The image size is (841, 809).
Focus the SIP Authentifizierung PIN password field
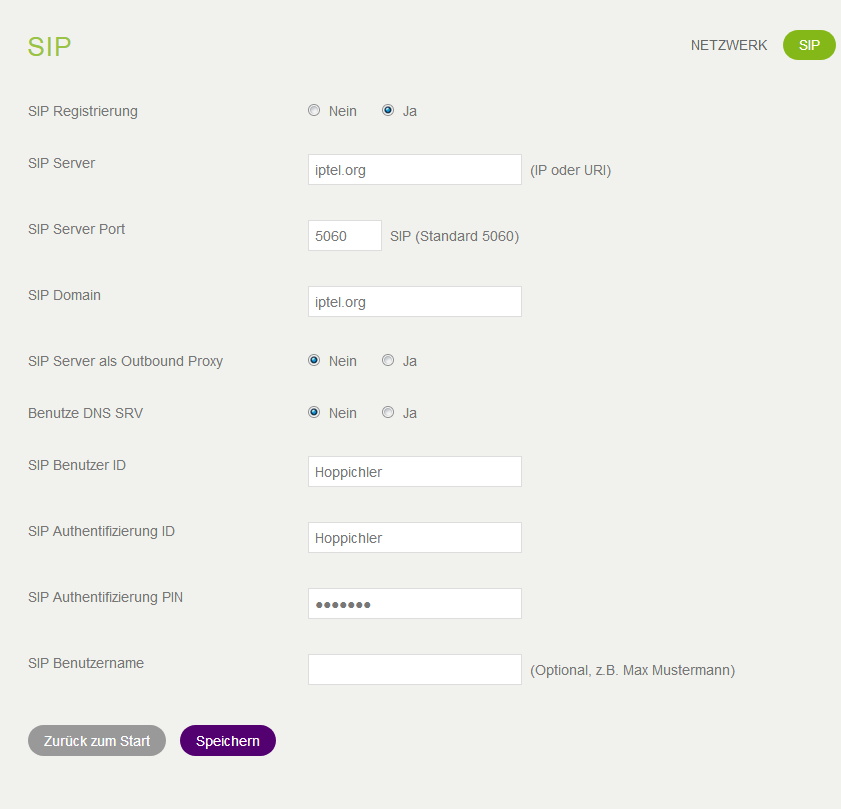pyautogui.click(x=415, y=604)
